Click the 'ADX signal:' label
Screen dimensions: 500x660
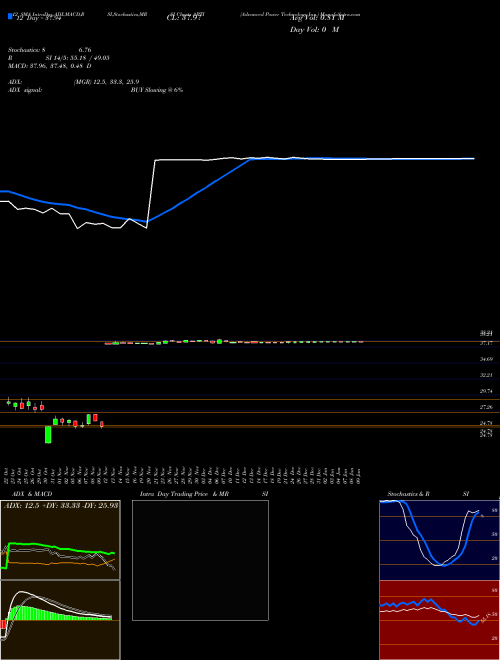coord(24,90)
